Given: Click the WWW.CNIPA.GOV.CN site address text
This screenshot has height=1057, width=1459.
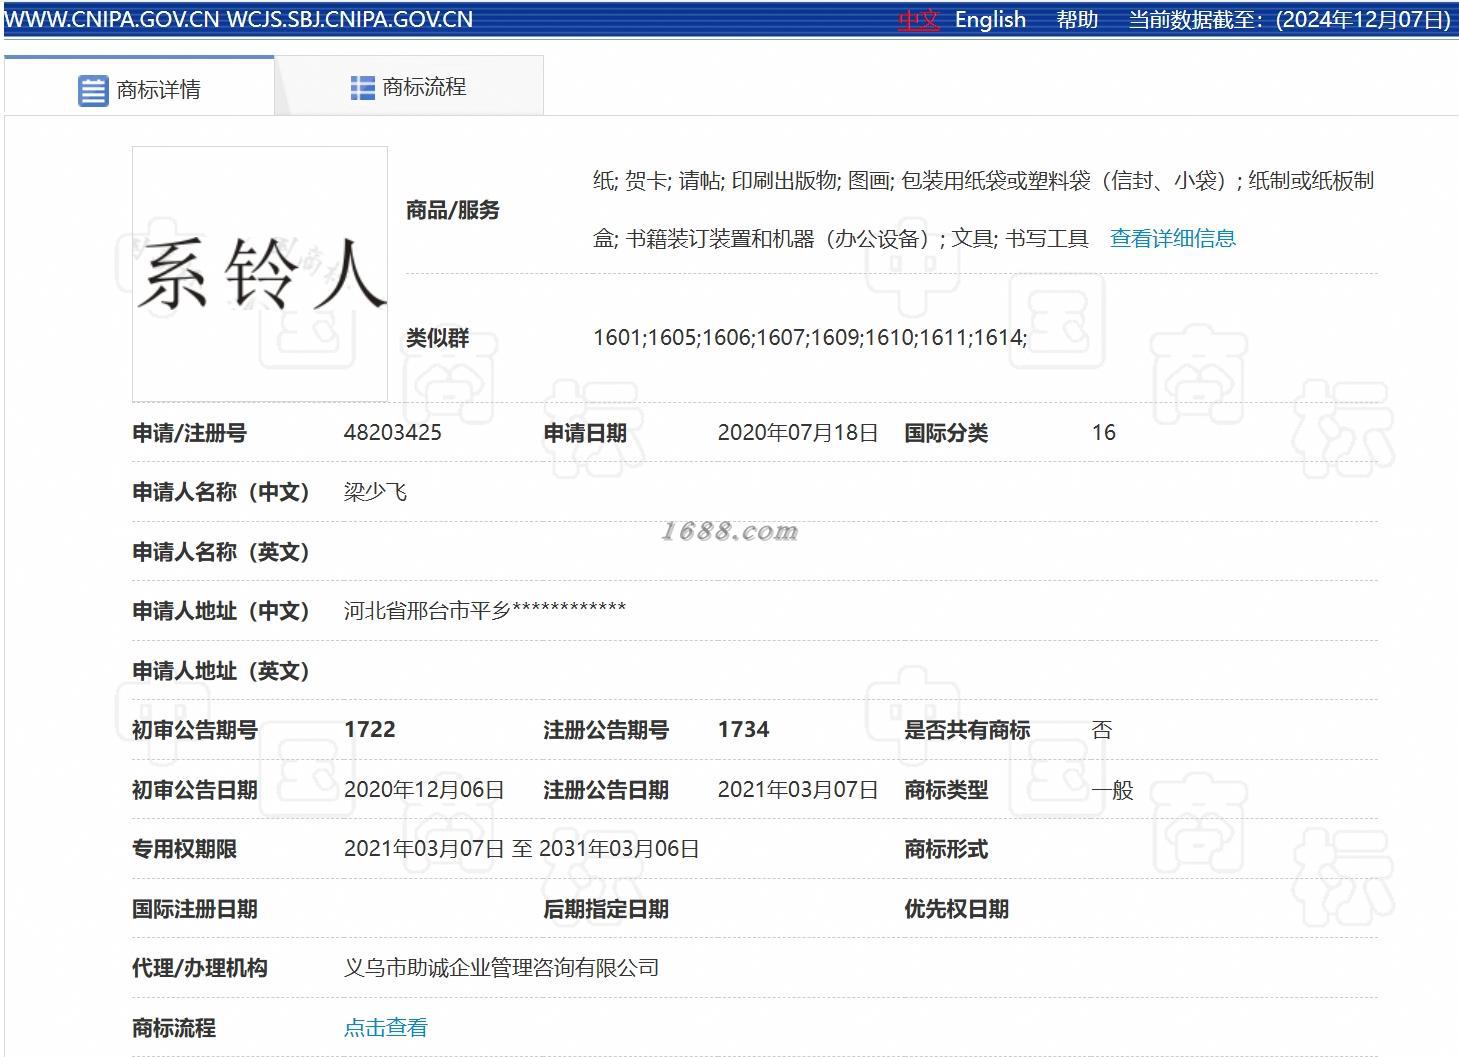Looking at the screenshot, I should 112,20.
